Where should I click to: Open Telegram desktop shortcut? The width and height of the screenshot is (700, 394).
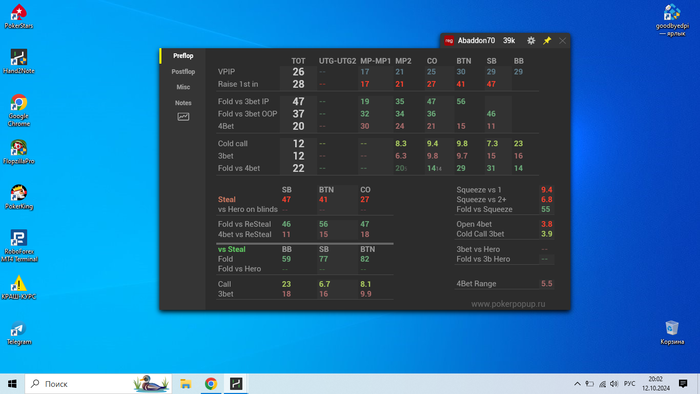click(x=19, y=333)
